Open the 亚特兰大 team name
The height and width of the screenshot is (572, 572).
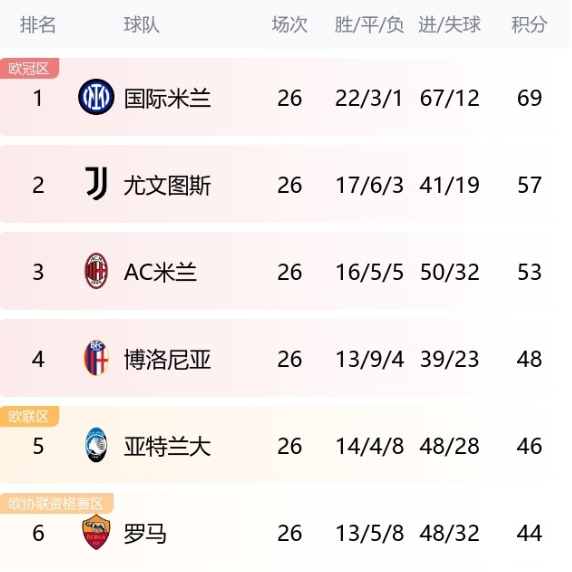[167, 446]
